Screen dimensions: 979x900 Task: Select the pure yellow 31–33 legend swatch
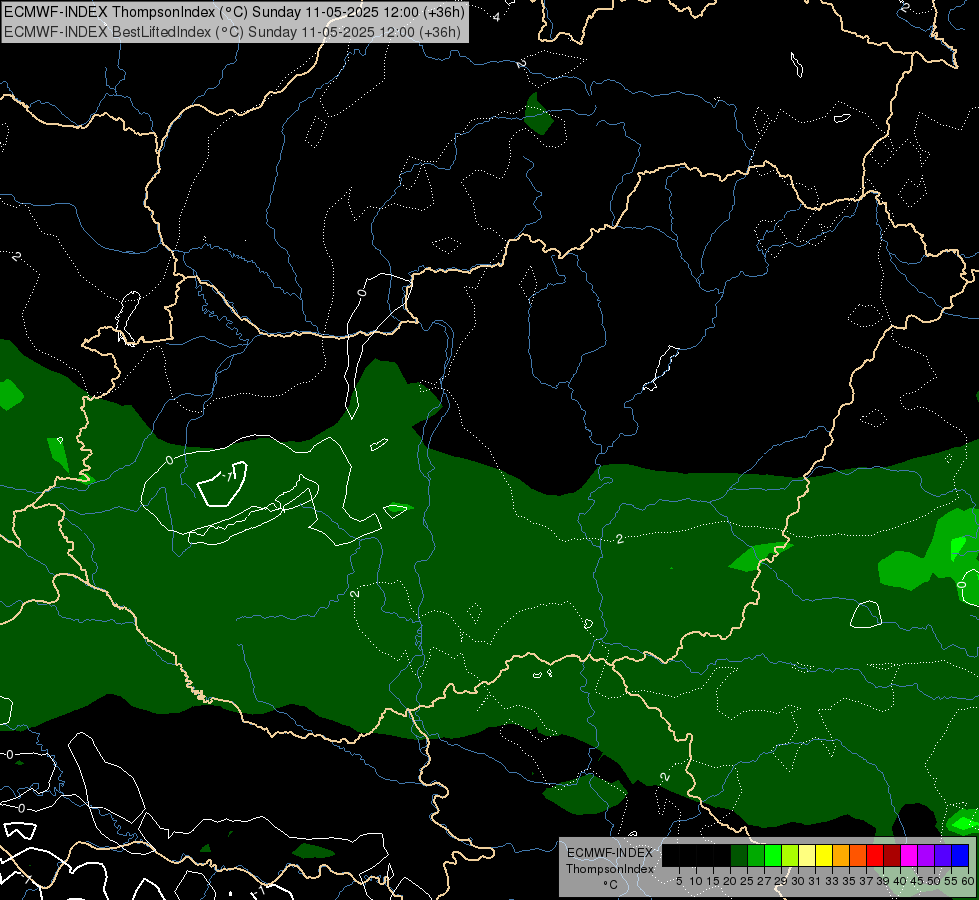(824, 856)
